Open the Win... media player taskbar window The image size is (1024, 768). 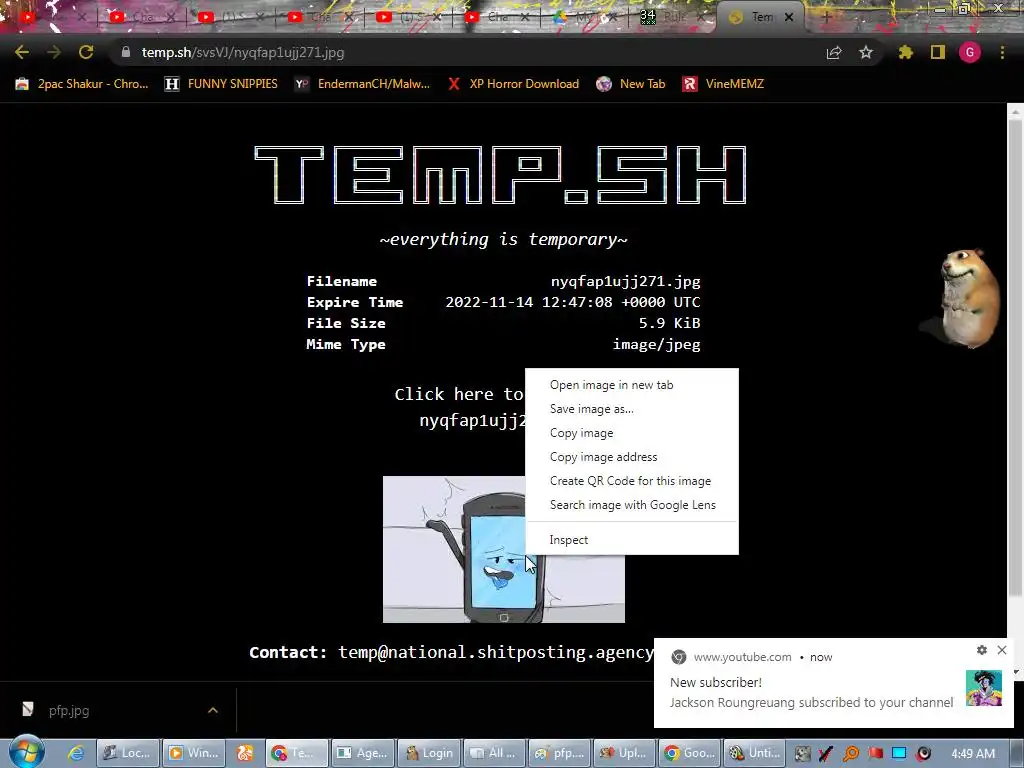(x=193, y=753)
